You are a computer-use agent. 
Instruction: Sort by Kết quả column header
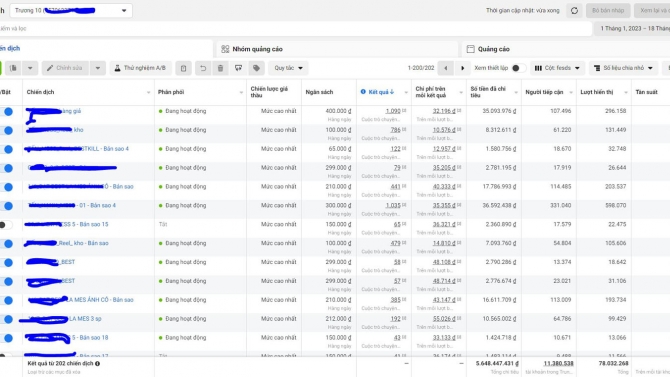click(x=381, y=92)
